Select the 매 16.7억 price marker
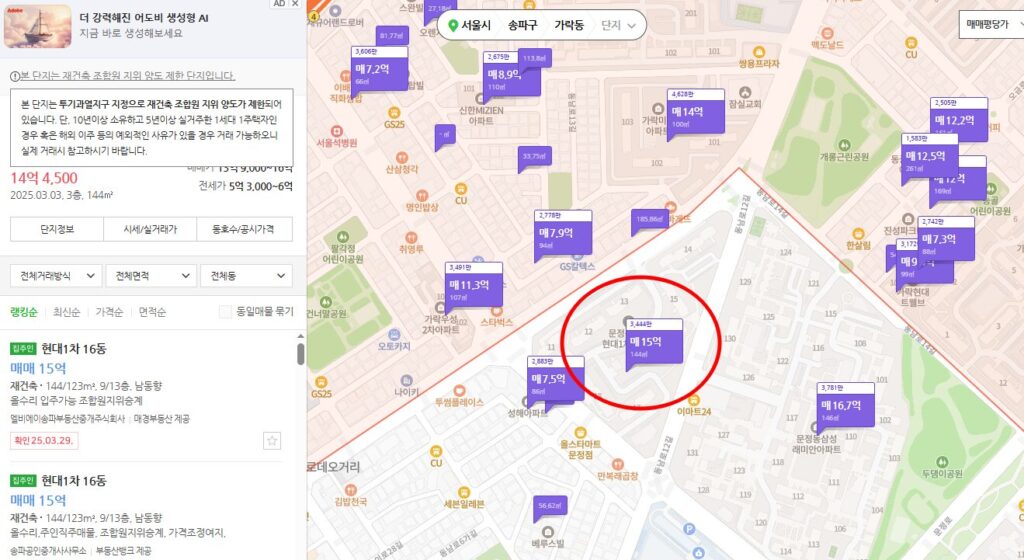1024x560 pixels. pyautogui.click(x=845, y=405)
